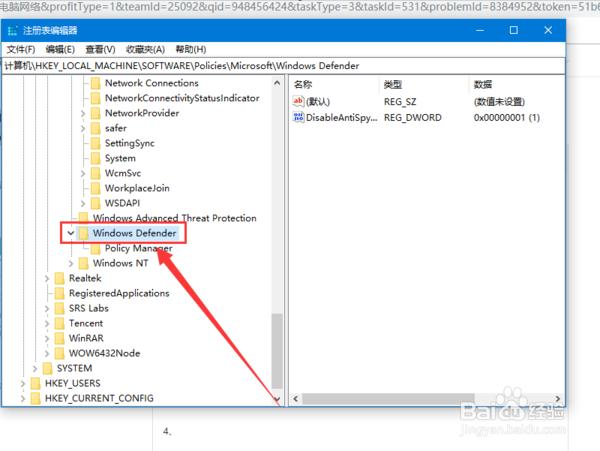Select the SettingSync folder icon
Image resolution: width=600 pixels, height=451 pixels.
pos(96,143)
